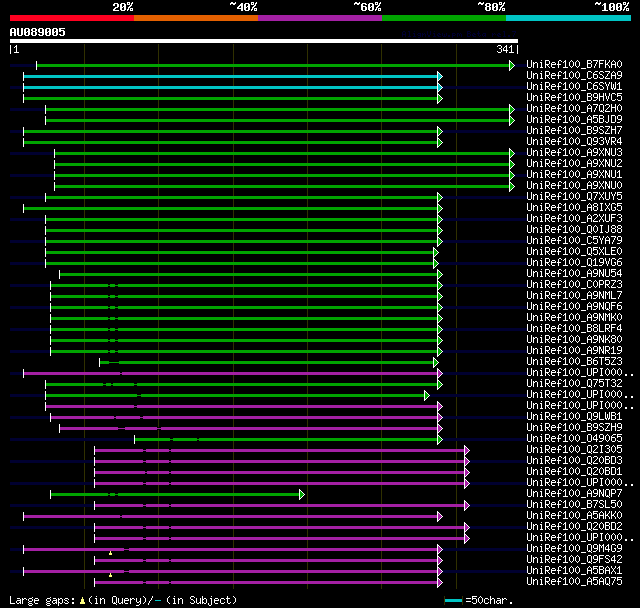Pick the UniRef100_B6T5Z3 entry
This screenshot has height=608, width=640.
[574, 362]
